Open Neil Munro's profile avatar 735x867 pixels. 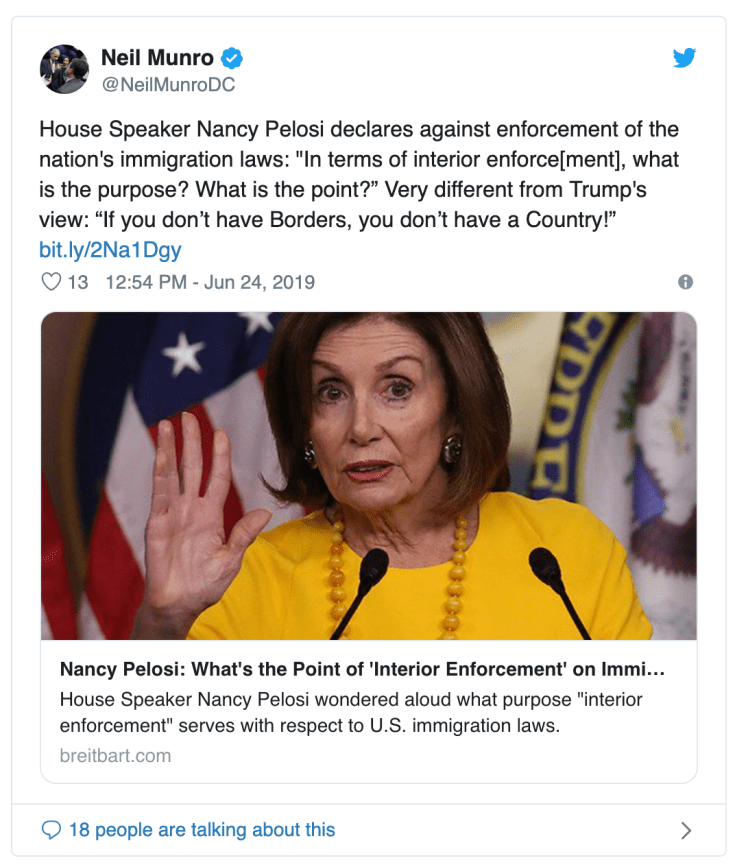coord(64,70)
